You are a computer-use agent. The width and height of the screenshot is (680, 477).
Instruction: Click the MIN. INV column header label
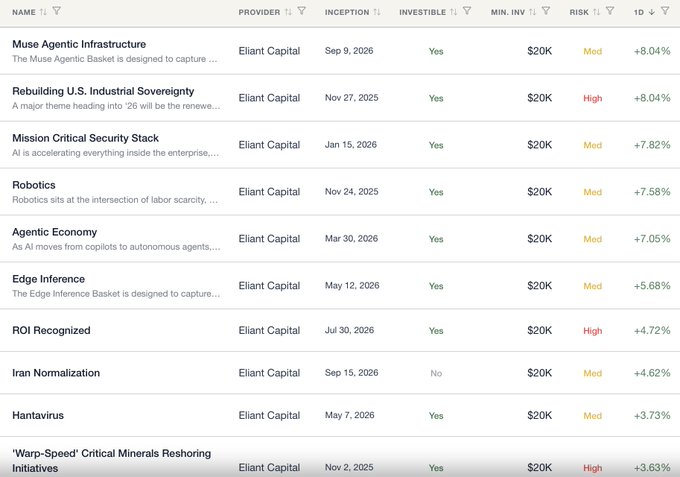[x=508, y=12]
